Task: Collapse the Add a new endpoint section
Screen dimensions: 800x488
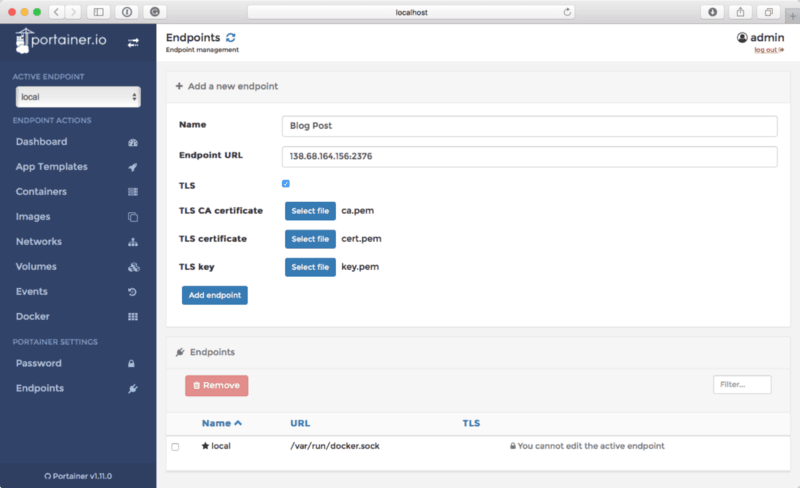Action: (x=226, y=86)
